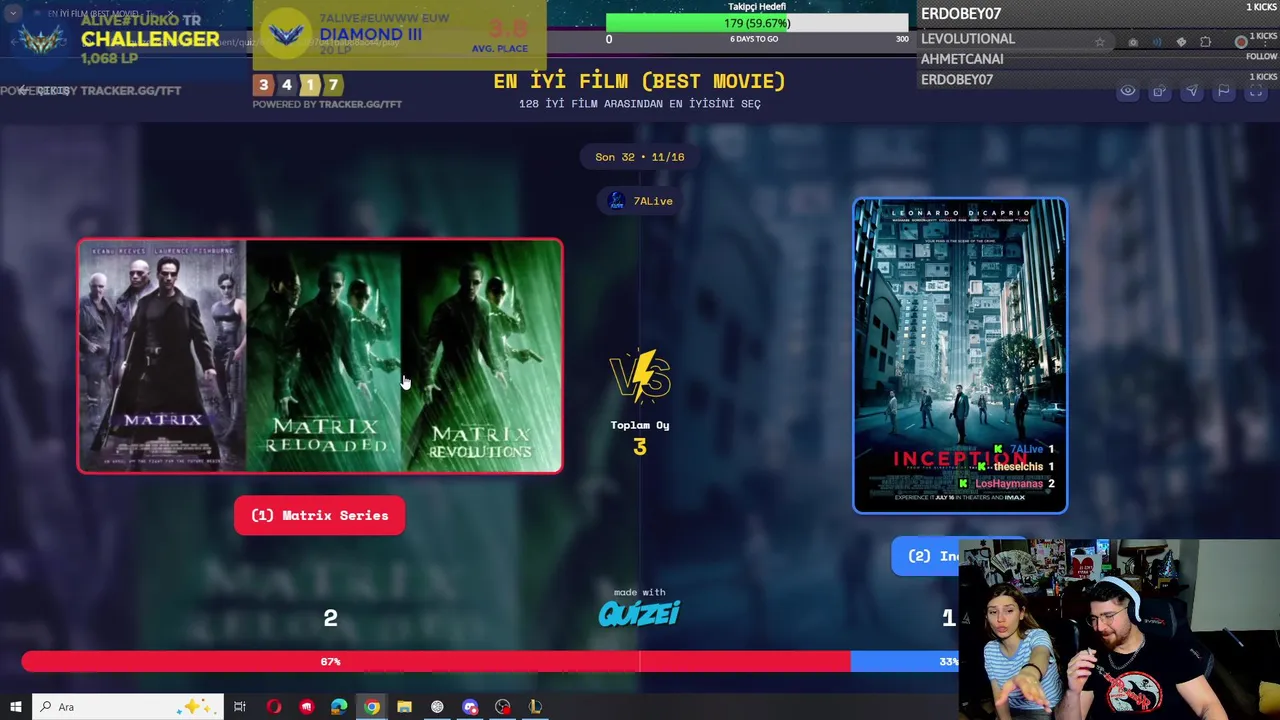Click 'Toplam Oy' vote count label

(x=640, y=425)
